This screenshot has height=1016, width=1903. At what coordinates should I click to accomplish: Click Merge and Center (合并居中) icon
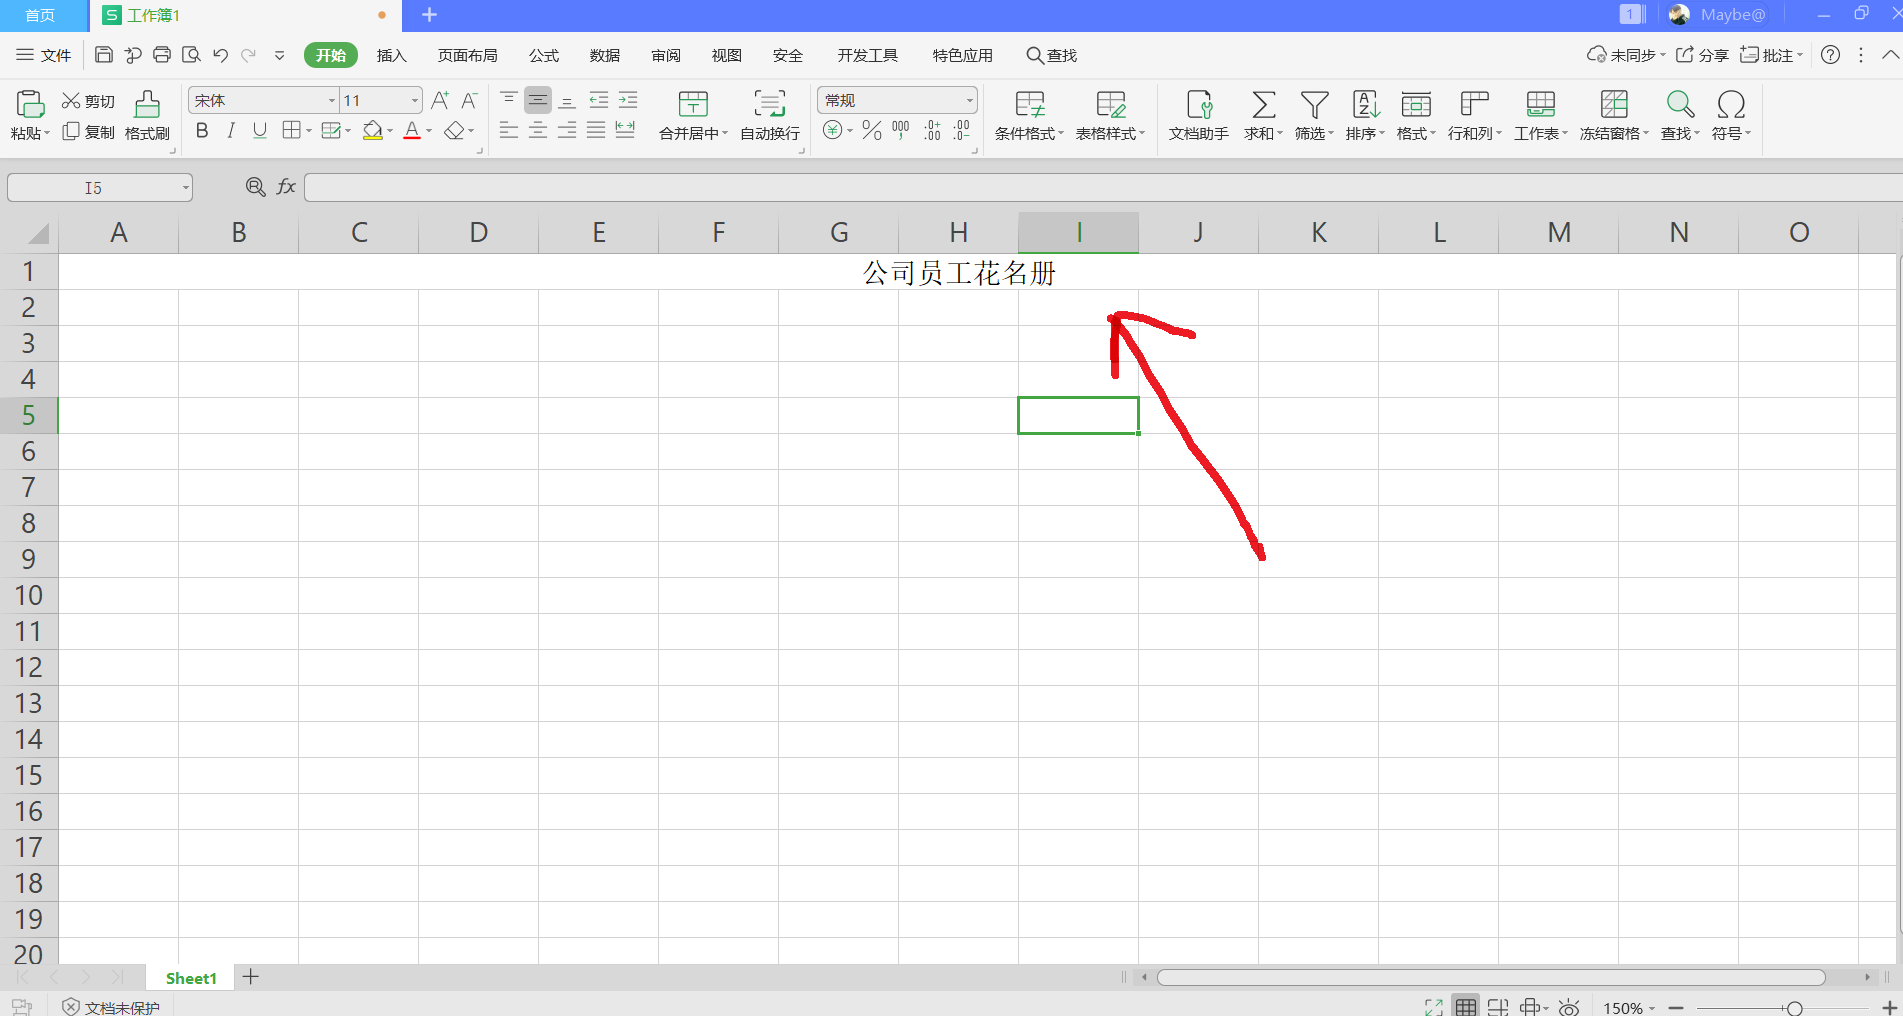[x=693, y=104]
